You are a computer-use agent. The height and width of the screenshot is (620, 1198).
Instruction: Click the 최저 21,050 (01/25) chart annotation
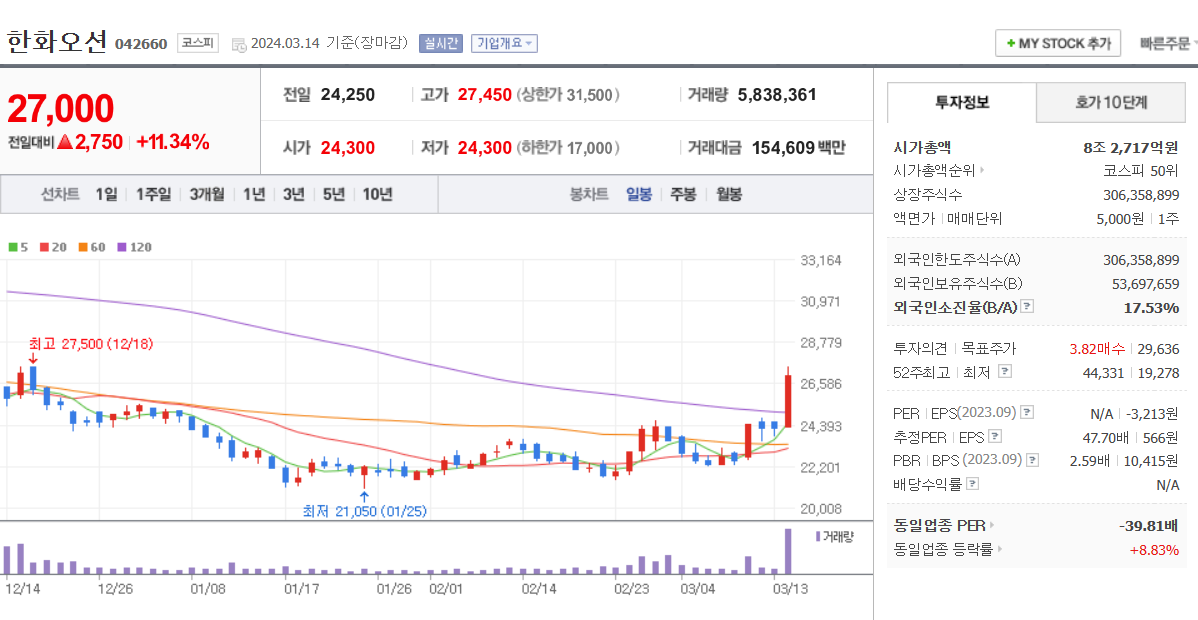(x=364, y=511)
